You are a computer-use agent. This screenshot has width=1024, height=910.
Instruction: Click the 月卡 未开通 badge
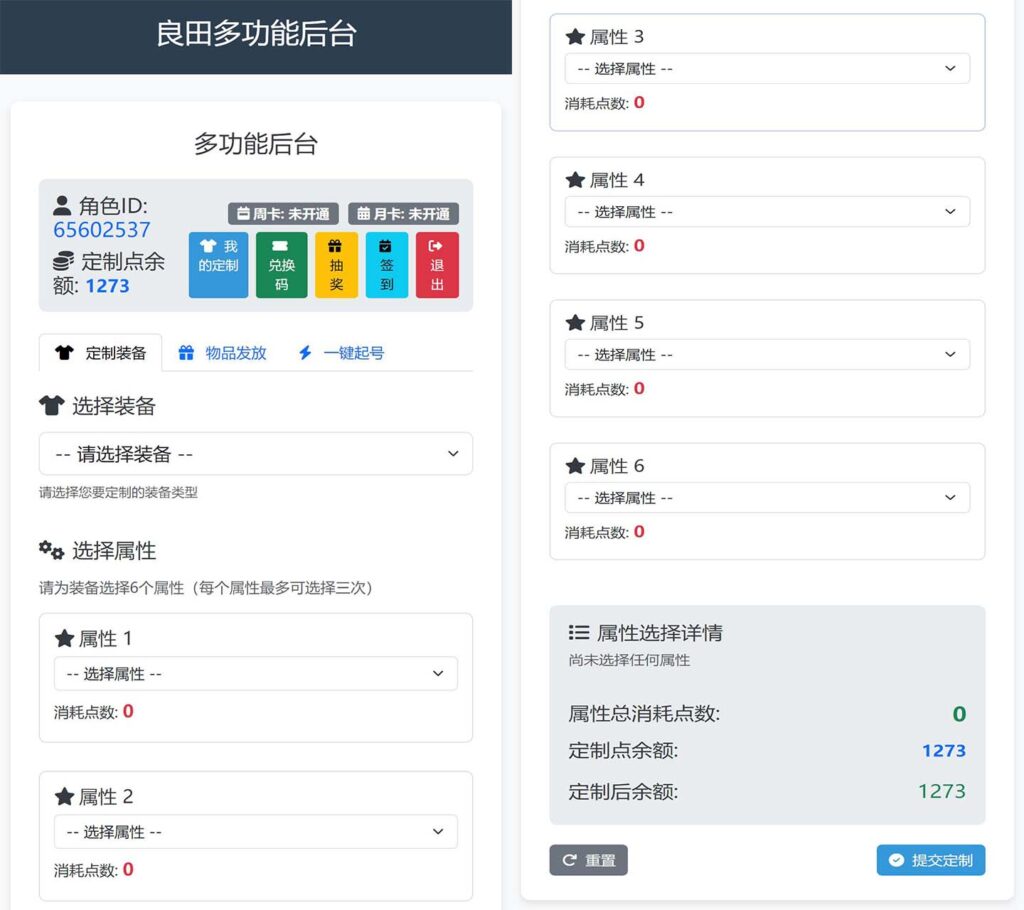403,214
